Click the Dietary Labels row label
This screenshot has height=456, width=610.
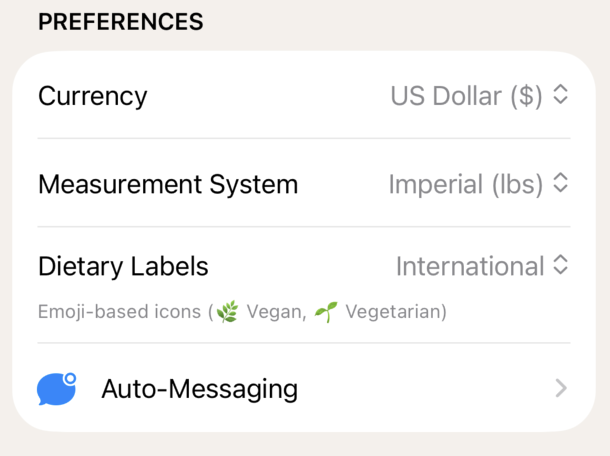123,266
